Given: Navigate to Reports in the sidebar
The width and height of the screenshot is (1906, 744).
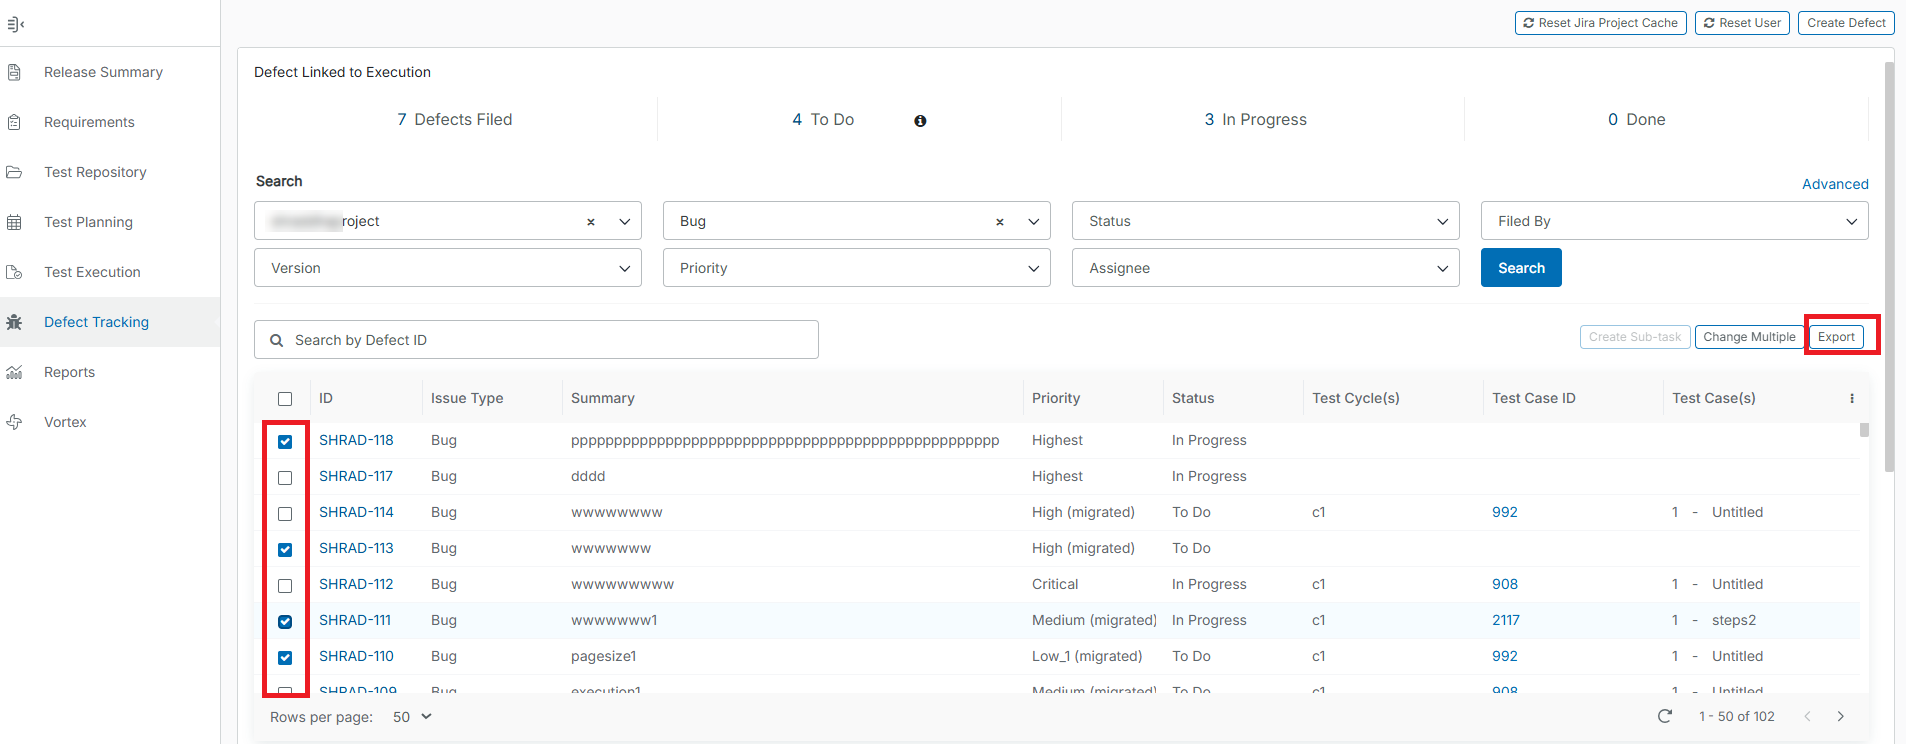Looking at the screenshot, I should point(69,372).
